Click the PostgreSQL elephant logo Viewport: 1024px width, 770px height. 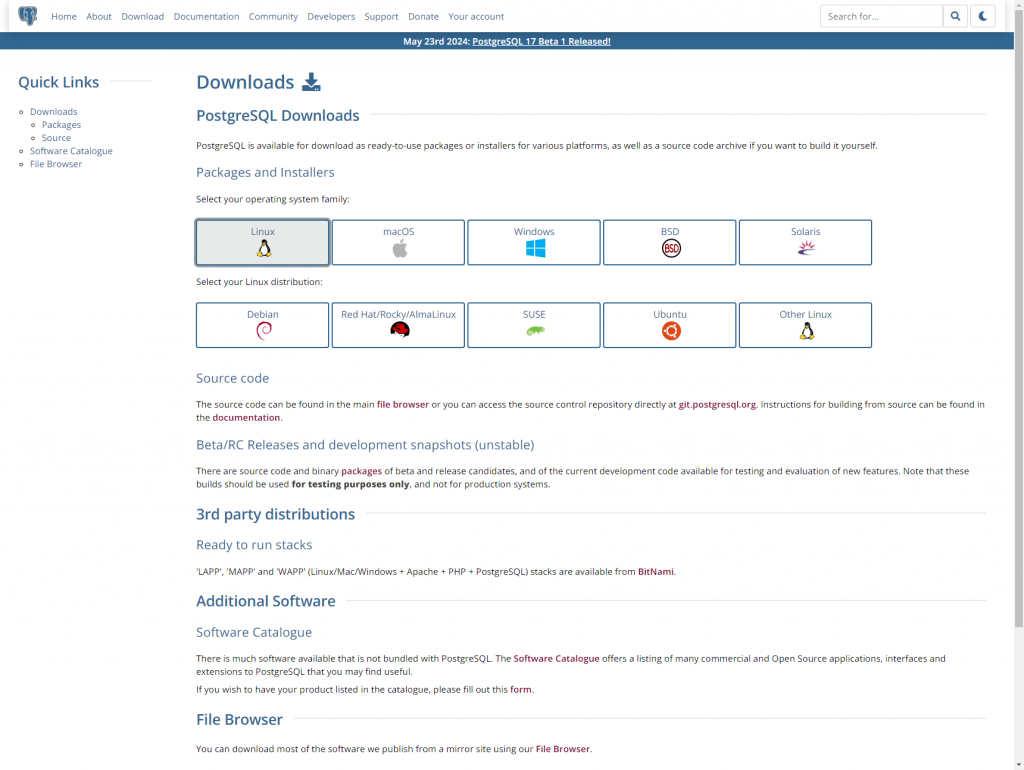coord(27,16)
